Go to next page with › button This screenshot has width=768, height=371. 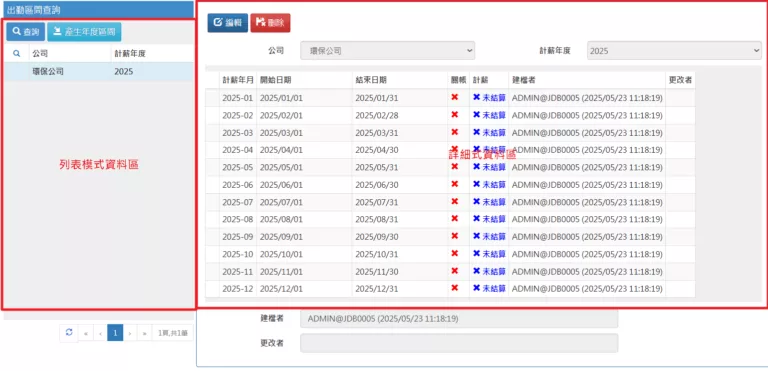[x=130, y=333]
